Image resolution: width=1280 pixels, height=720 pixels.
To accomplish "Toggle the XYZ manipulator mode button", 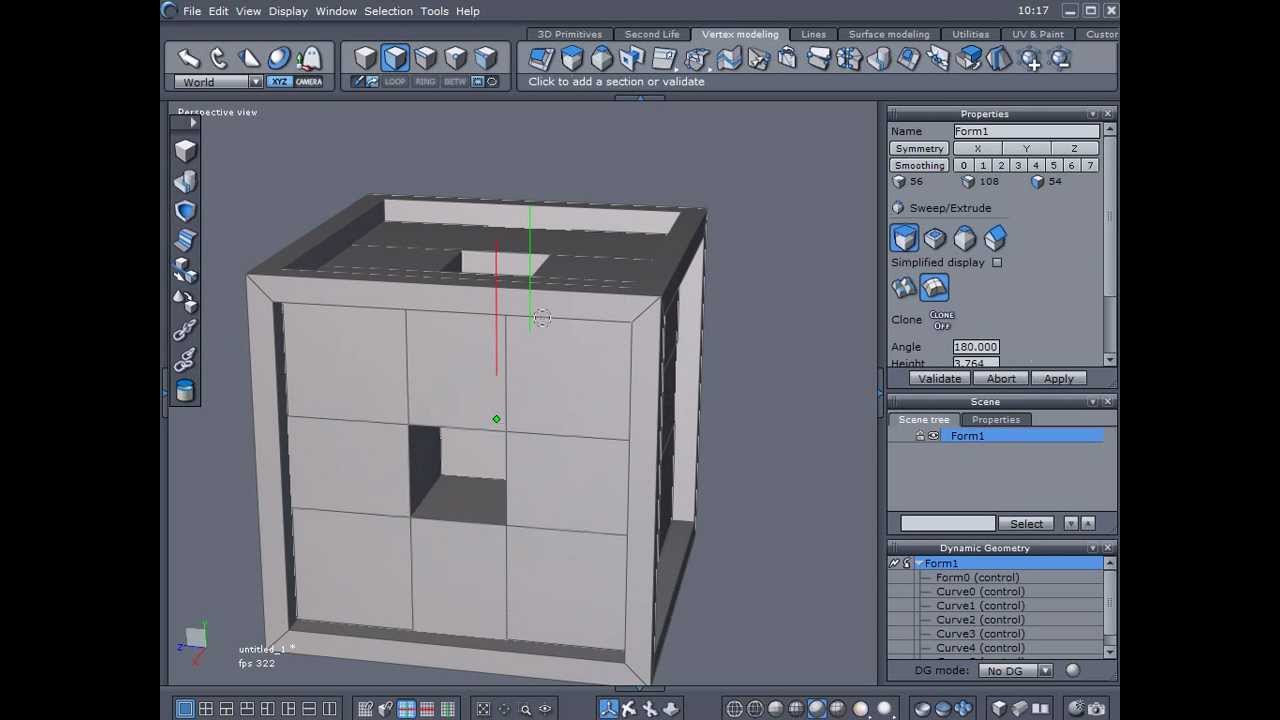I will (x=279, y=82).
